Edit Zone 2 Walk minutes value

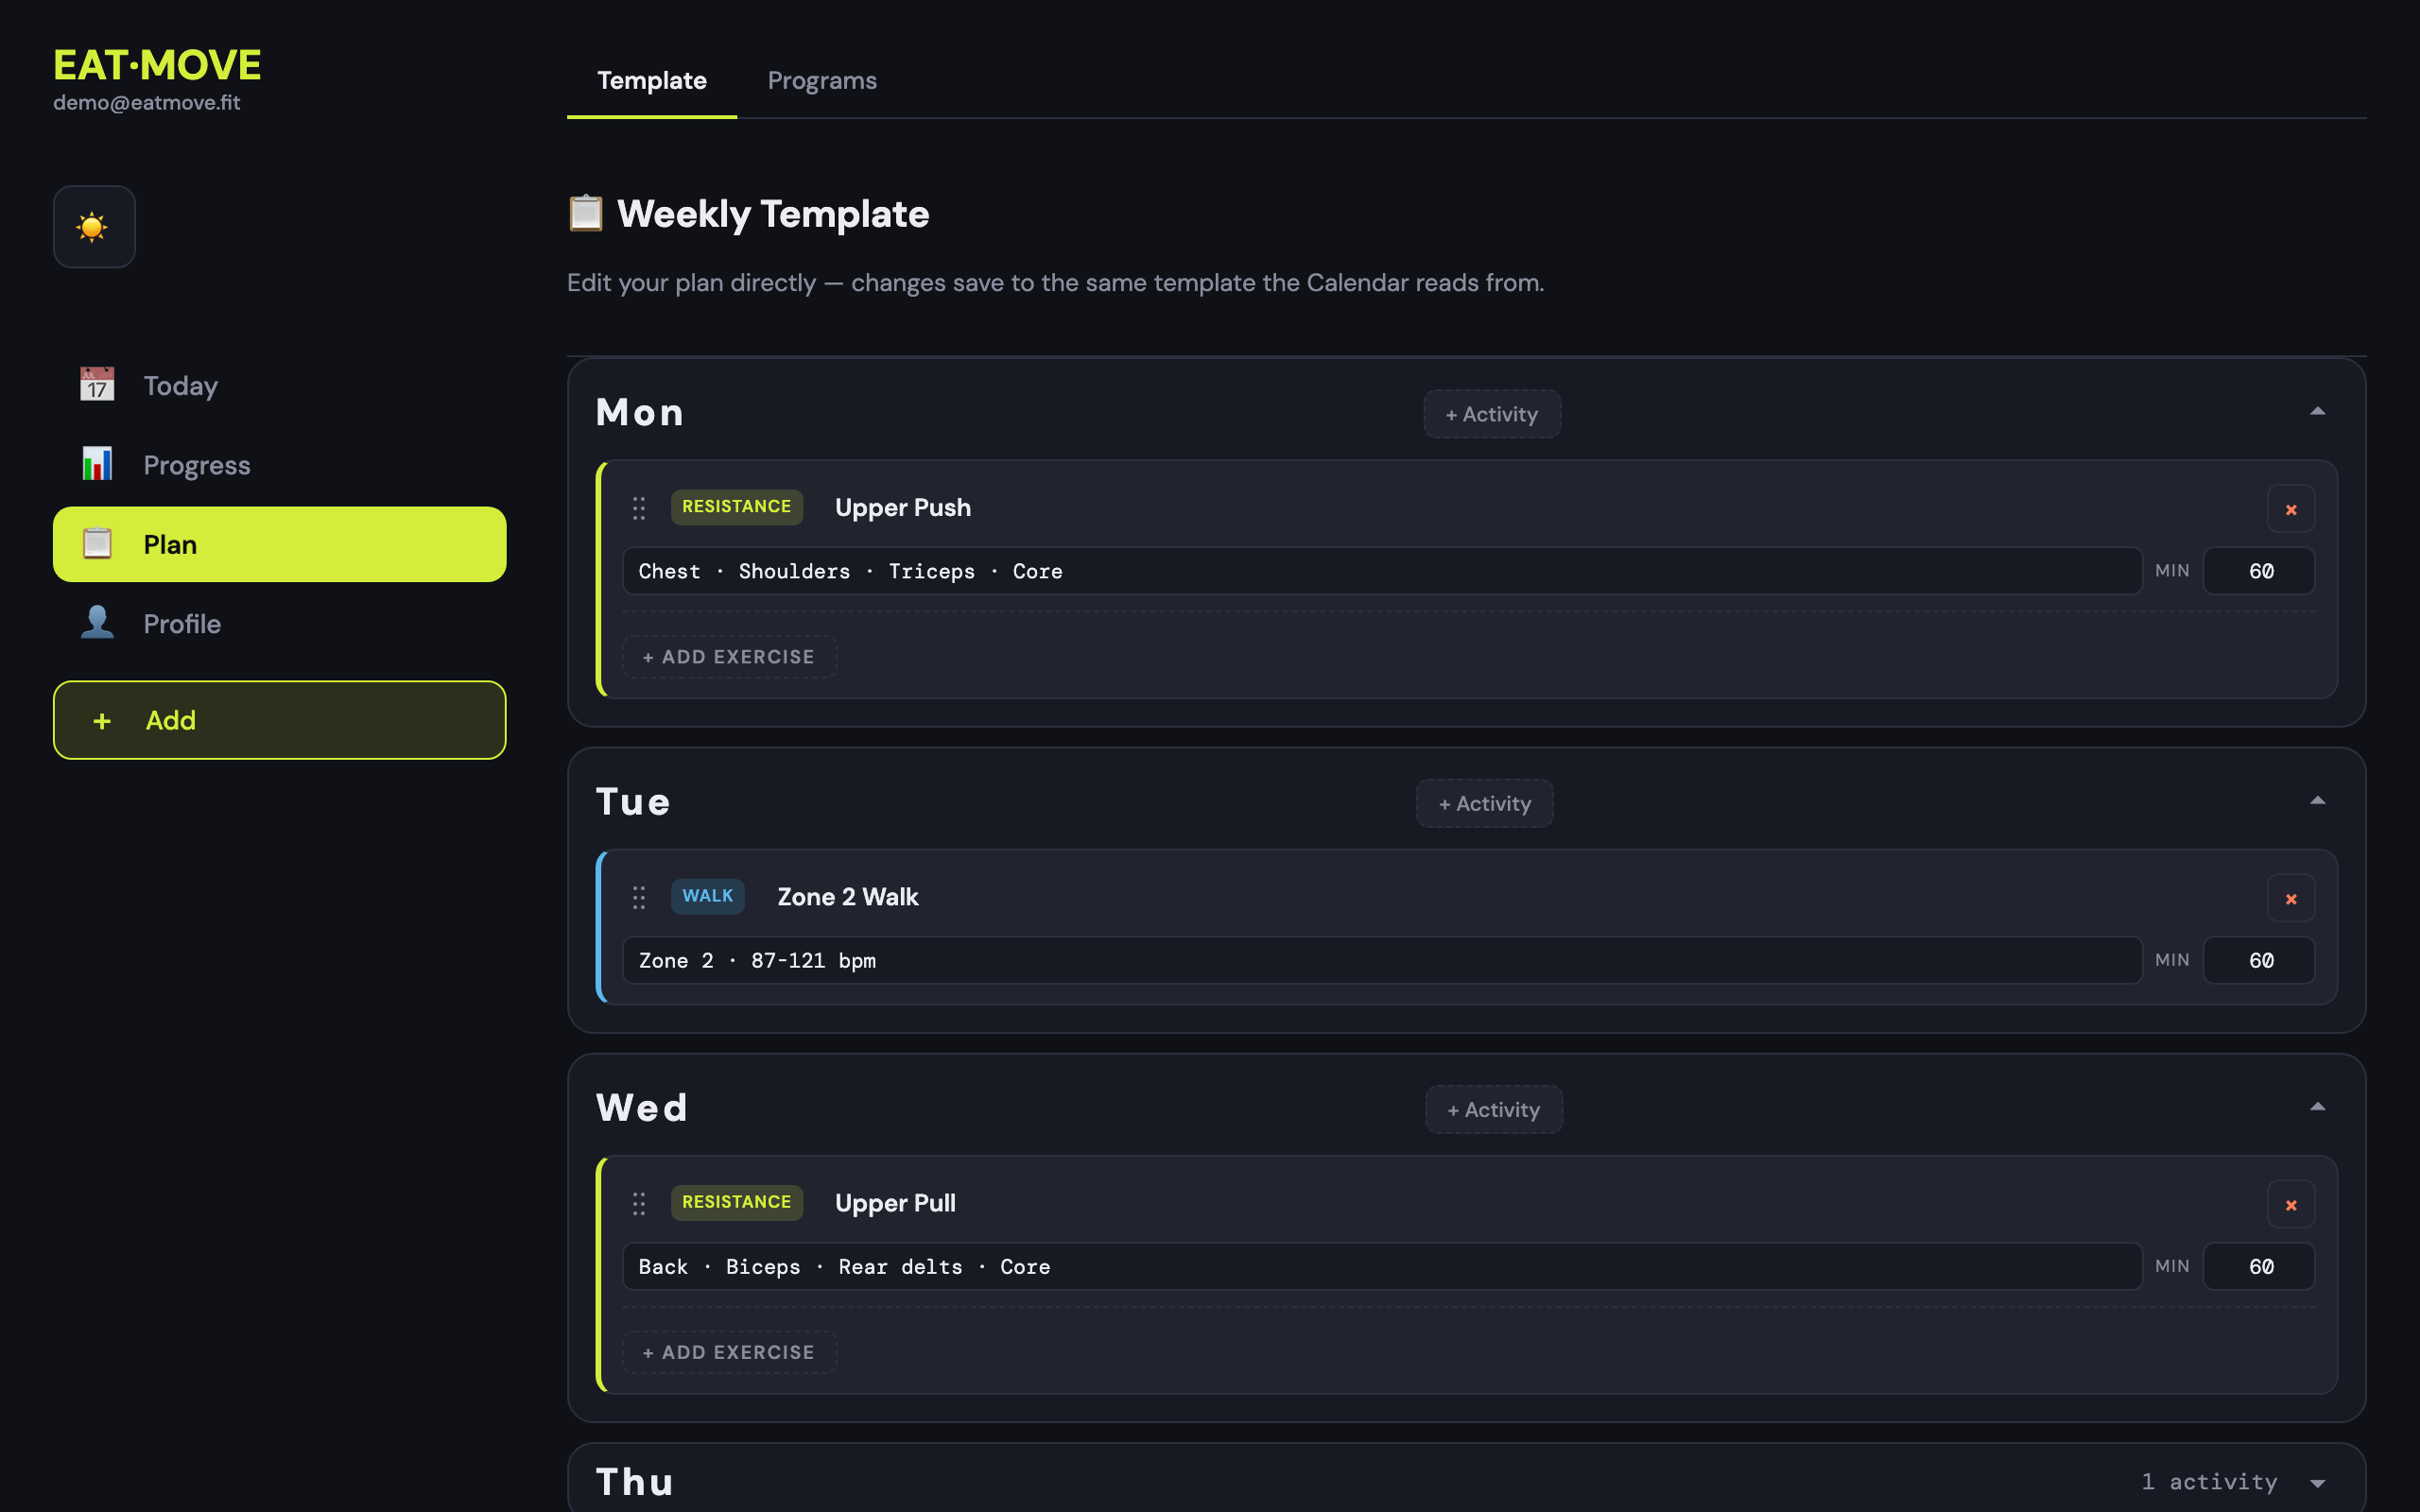[2259, 960]
